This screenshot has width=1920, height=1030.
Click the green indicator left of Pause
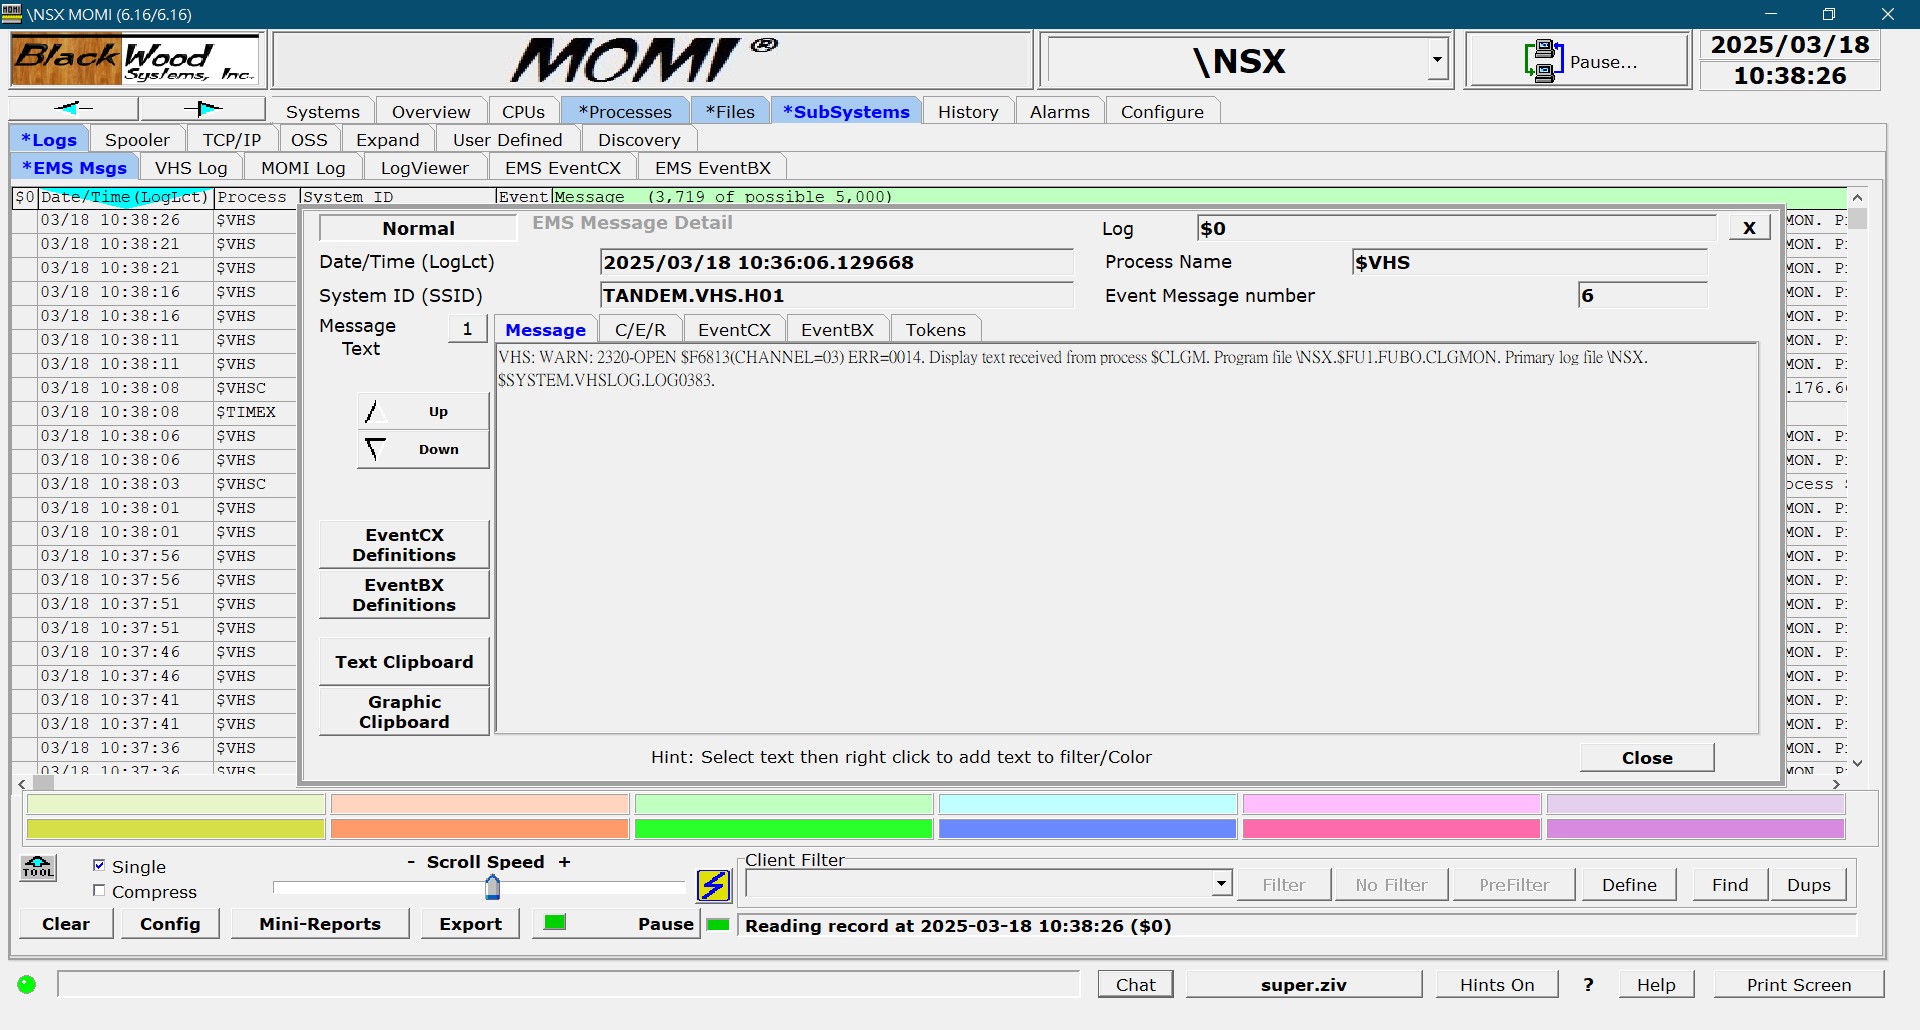click(x=555, y=922)
